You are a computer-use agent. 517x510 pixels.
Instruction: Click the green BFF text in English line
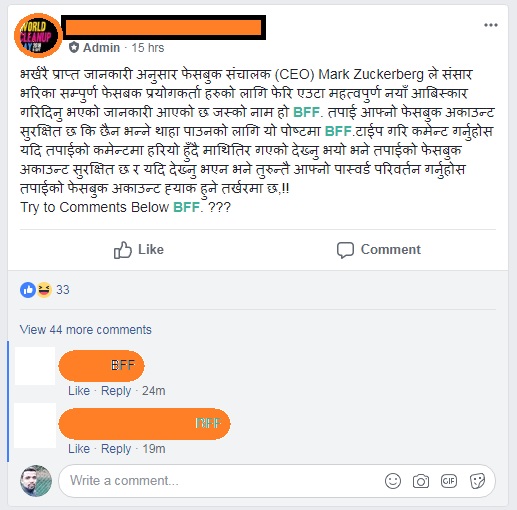click(x=186, y=207)
